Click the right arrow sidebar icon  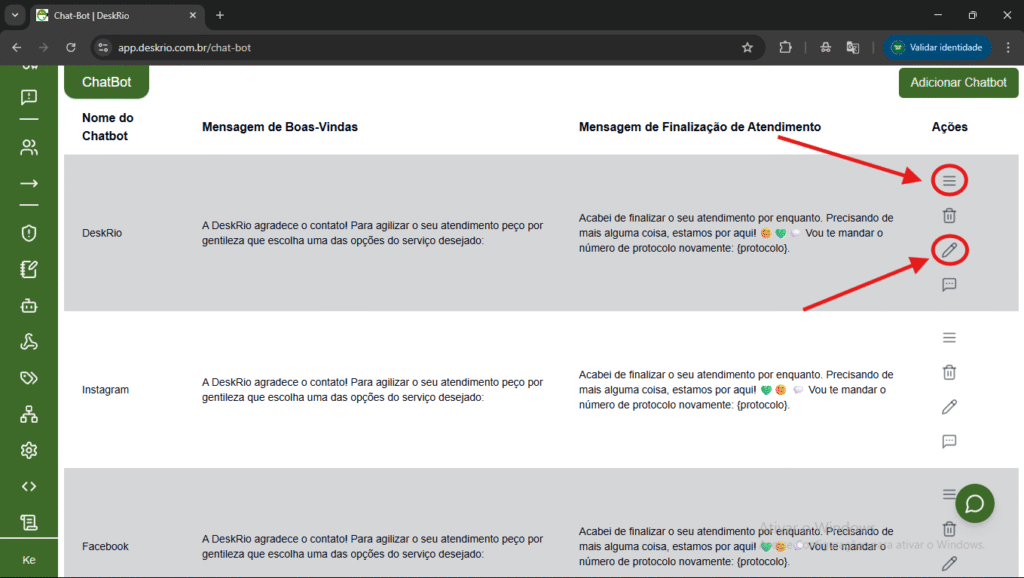(29, 184)
